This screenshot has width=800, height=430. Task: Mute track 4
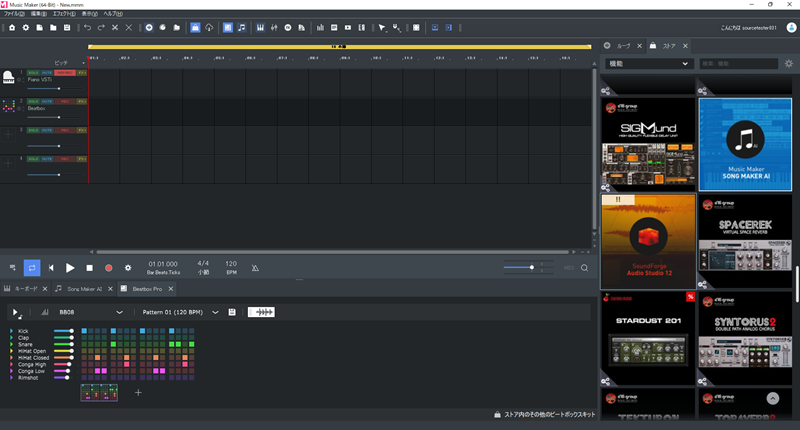pyautogui.click(x=47, y=159)
